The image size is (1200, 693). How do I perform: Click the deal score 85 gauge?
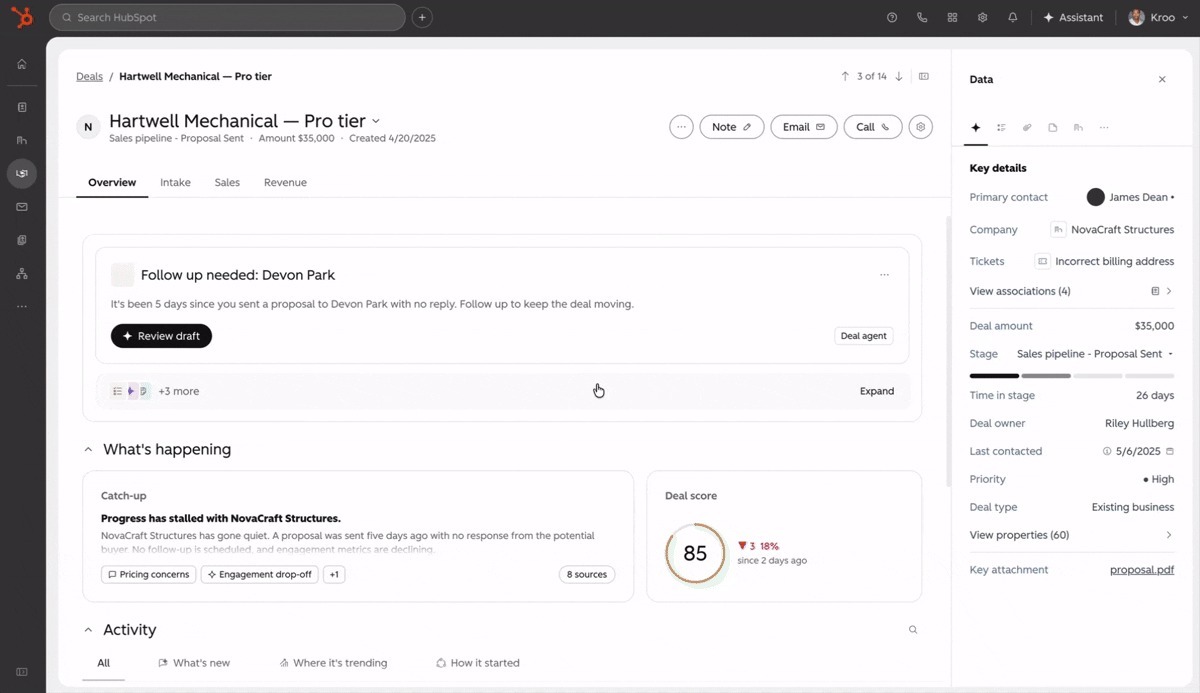coord(695,553)
